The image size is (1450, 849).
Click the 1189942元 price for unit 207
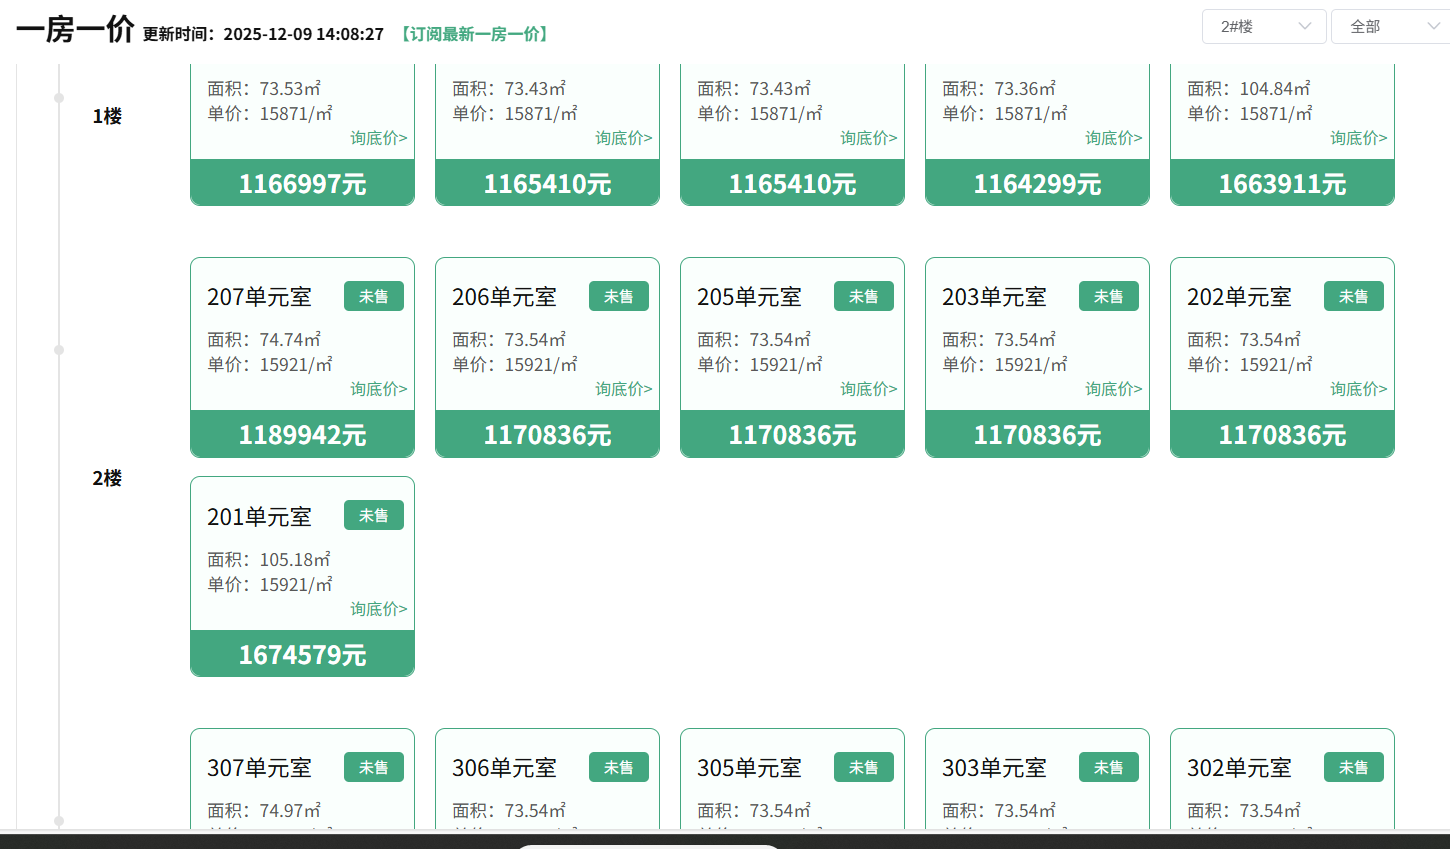click(302, 435)
